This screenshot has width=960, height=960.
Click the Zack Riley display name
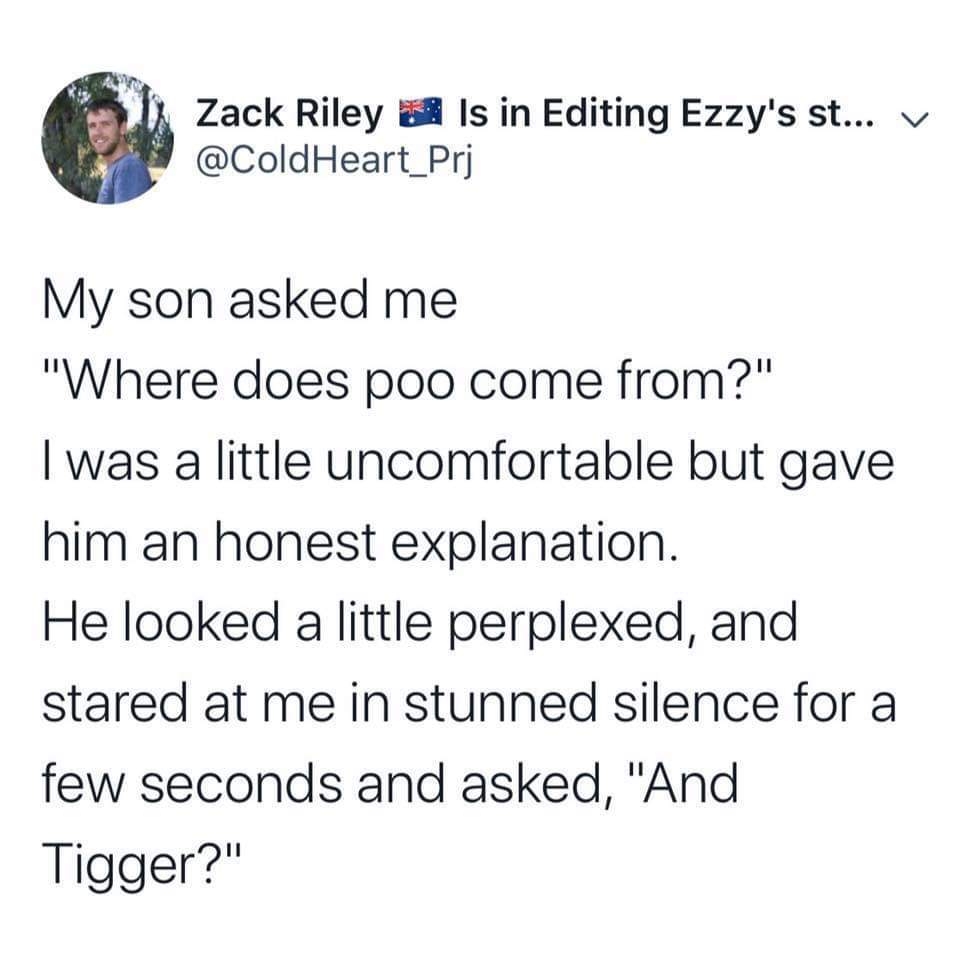point(289,116)
